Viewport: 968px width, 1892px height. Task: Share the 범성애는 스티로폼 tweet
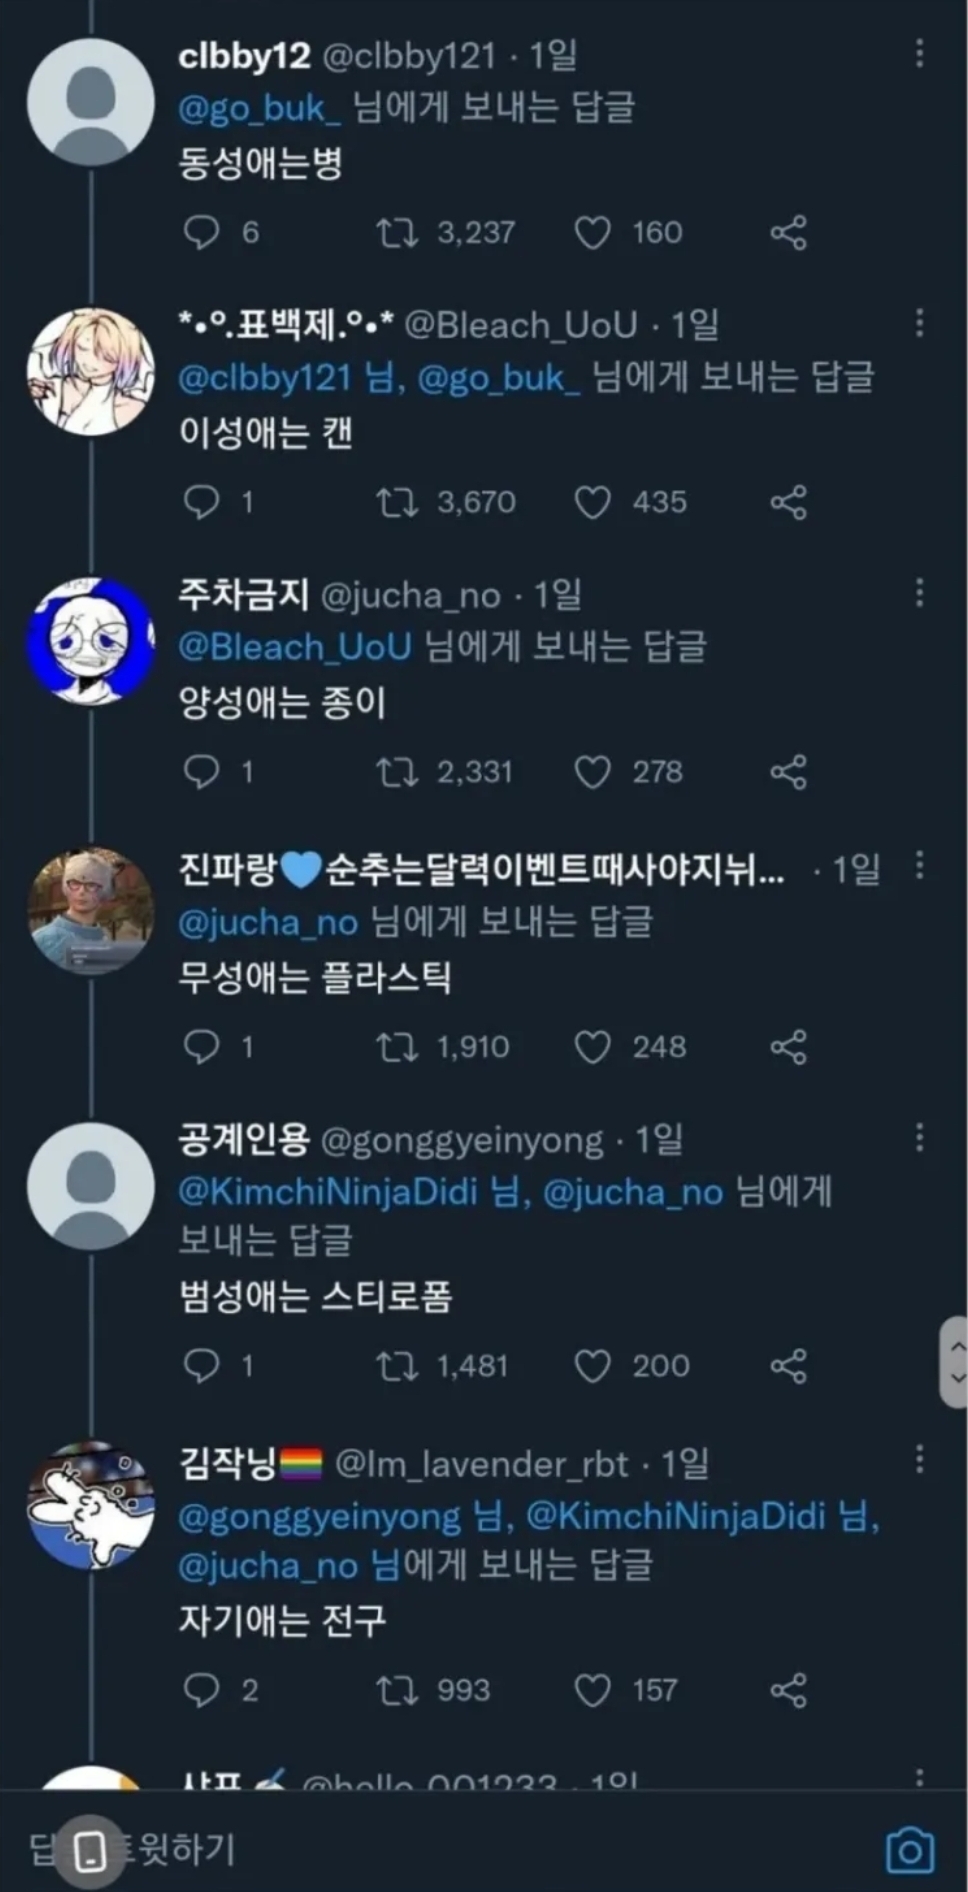(x=788, y=1366)
